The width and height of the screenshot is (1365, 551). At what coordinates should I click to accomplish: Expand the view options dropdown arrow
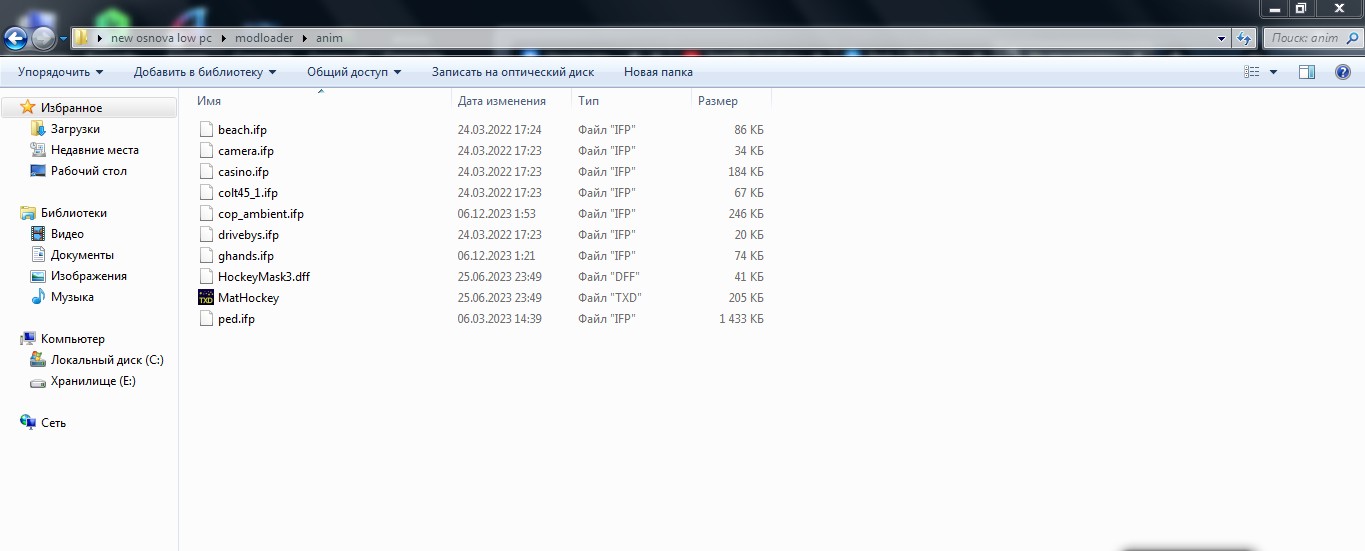point(1273,72)
